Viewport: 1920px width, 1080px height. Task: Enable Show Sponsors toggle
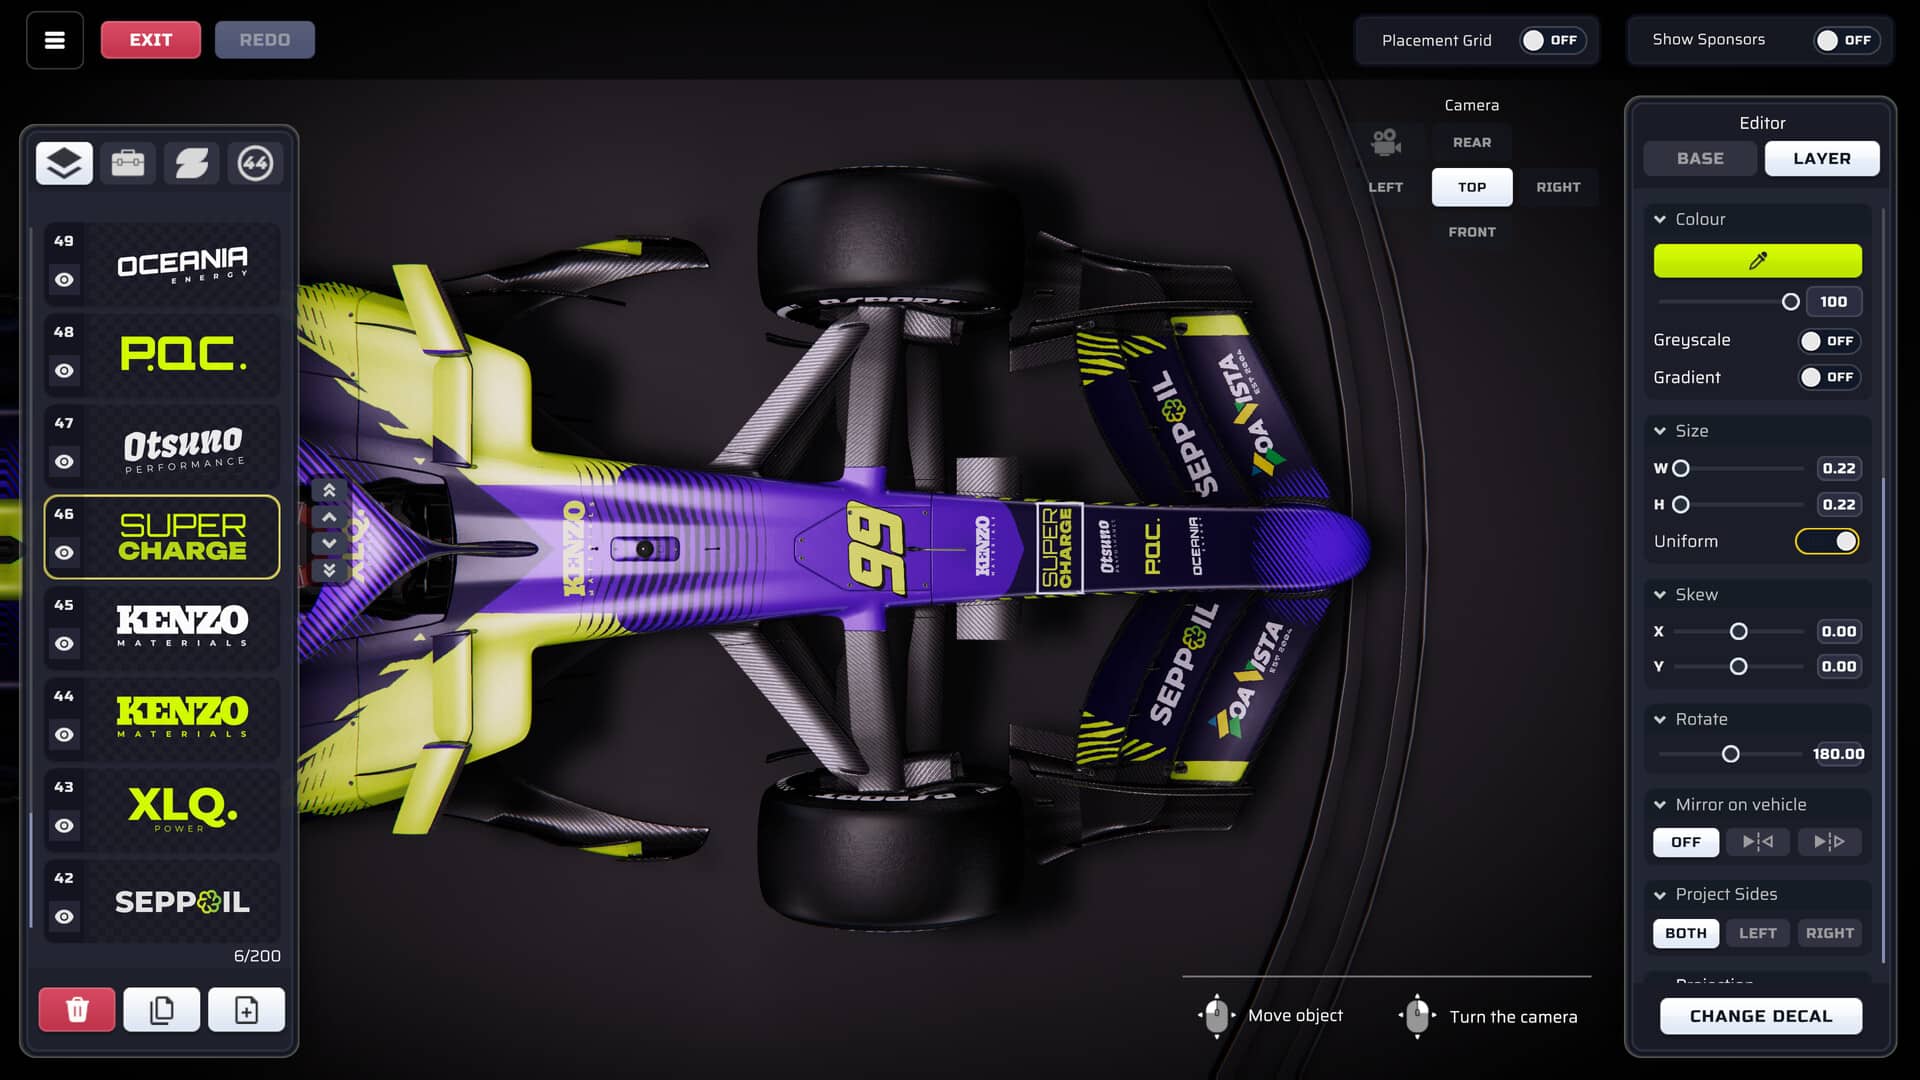pyautogui.click(x=1846, y=40)
